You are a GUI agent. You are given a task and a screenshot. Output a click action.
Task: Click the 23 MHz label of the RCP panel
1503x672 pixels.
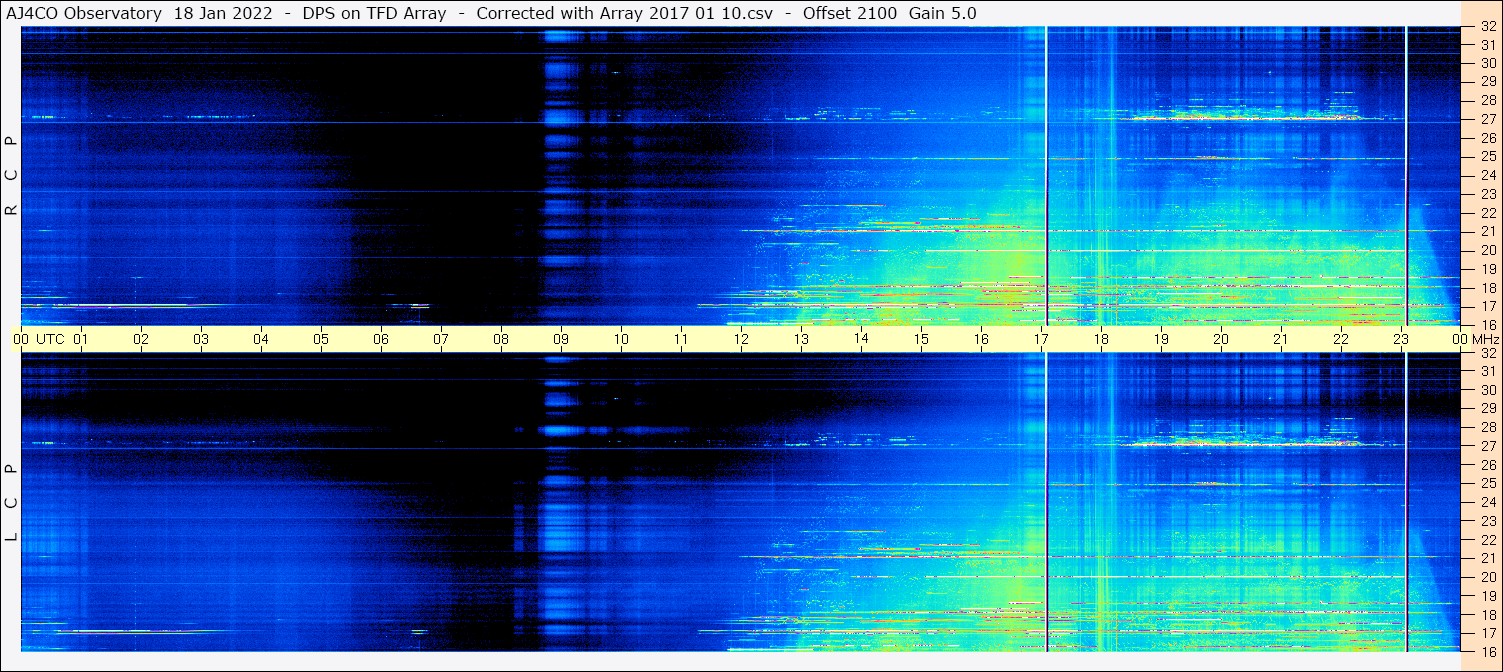pos(1487,194)
